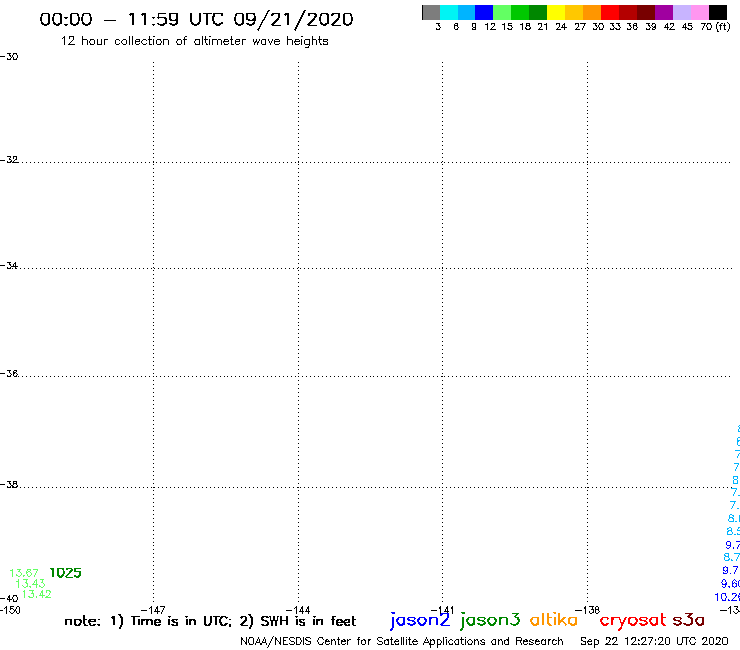Click the 'Sep 22 12:27:20 UTC 2020' timestamp
Image resolution: width=740 pixels, height=650 pixels.
coord(654,642)
